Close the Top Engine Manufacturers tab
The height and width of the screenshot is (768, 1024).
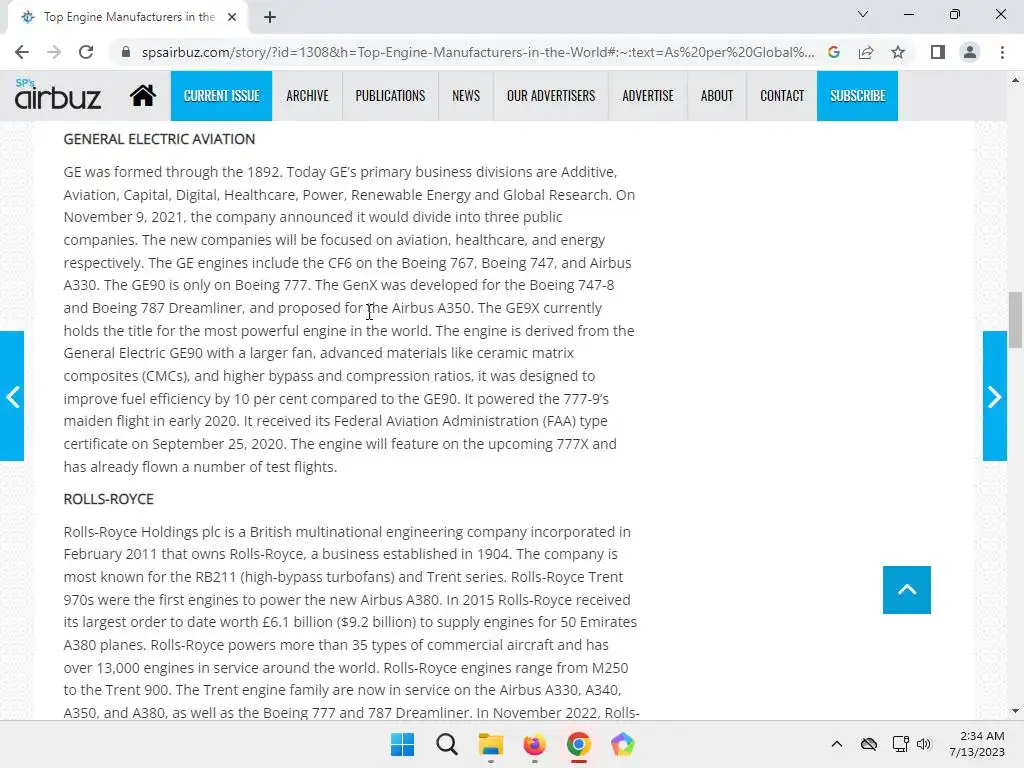[x=232, y=17]
